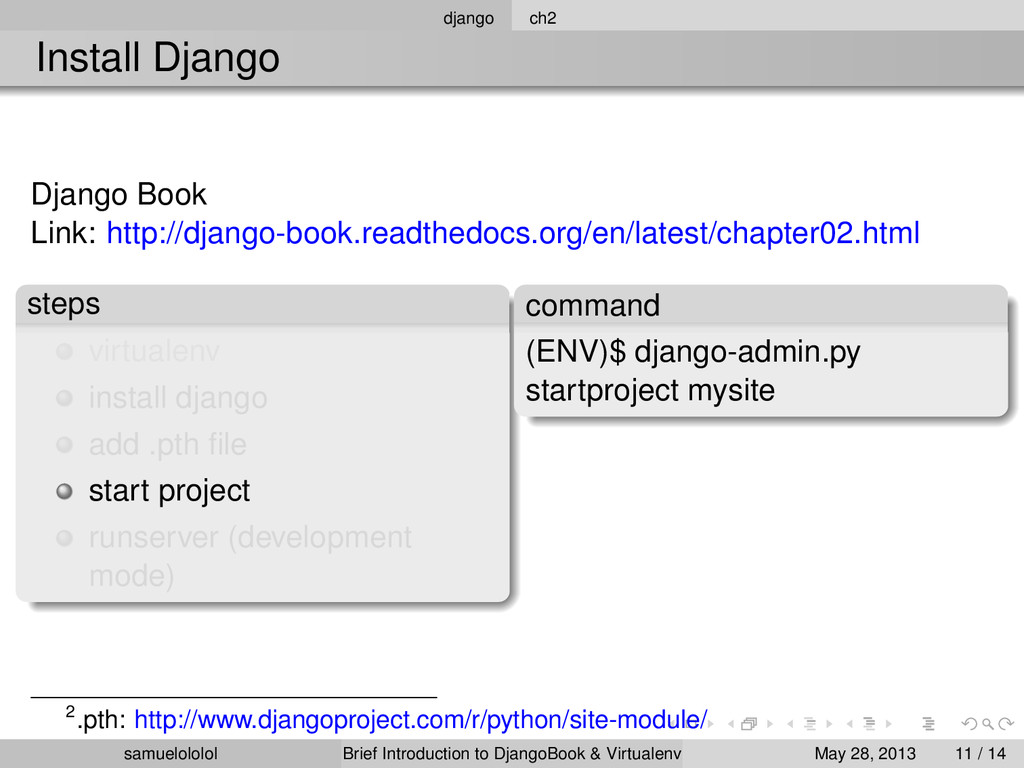Click the dimmed 'virtualenv' step

[154, 351]
